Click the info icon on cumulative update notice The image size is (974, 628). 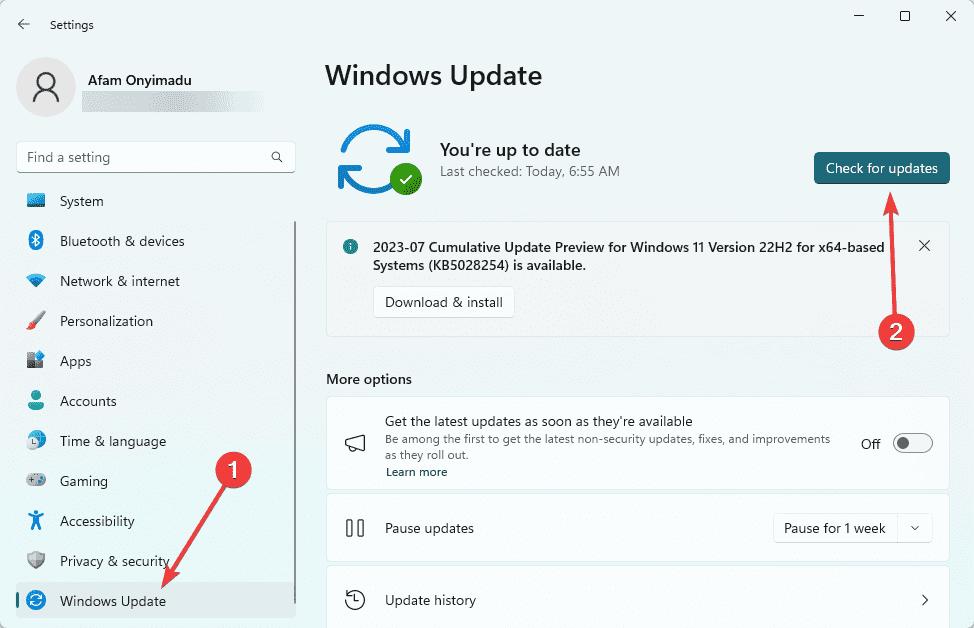[350, 247]
